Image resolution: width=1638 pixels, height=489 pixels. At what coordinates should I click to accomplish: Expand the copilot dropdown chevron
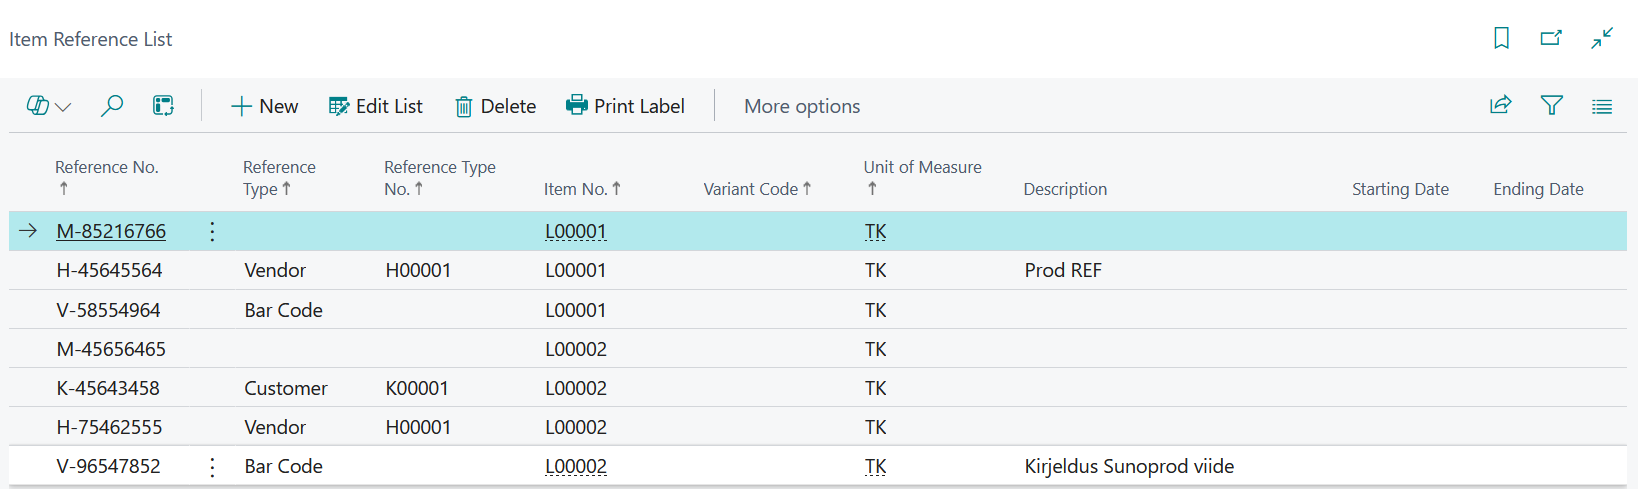[64, 107]
